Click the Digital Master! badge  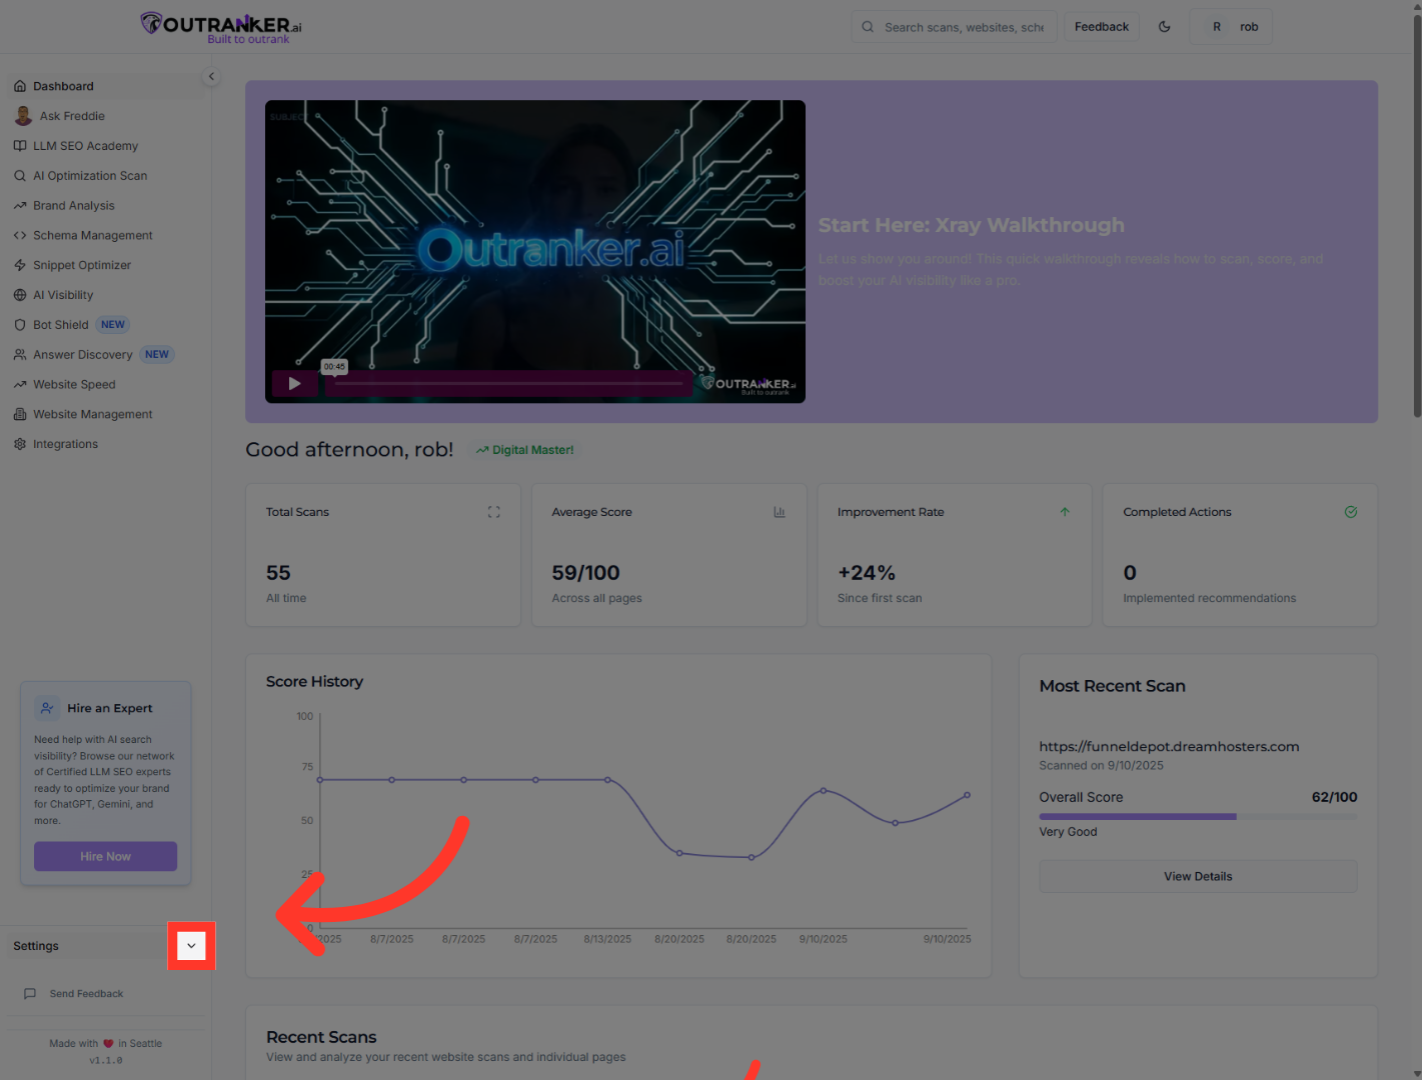click(525, 450)
